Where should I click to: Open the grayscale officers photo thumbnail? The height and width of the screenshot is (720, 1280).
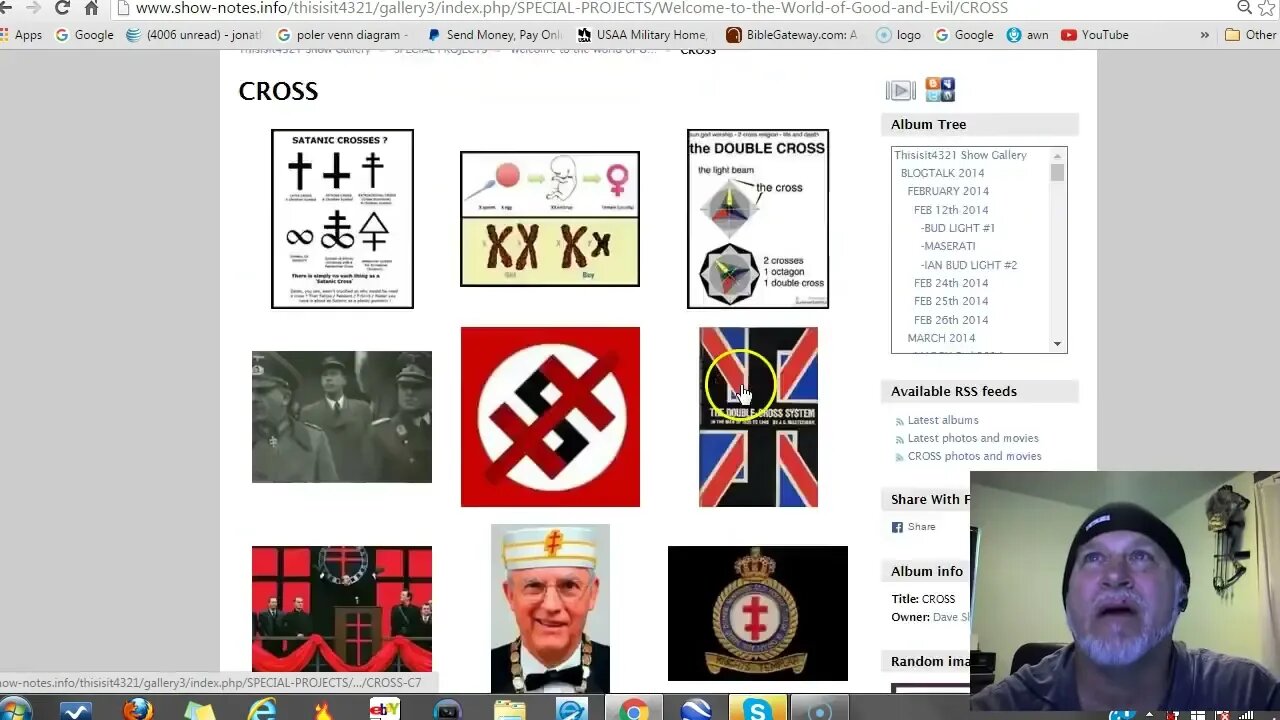[x=342, y=417]
